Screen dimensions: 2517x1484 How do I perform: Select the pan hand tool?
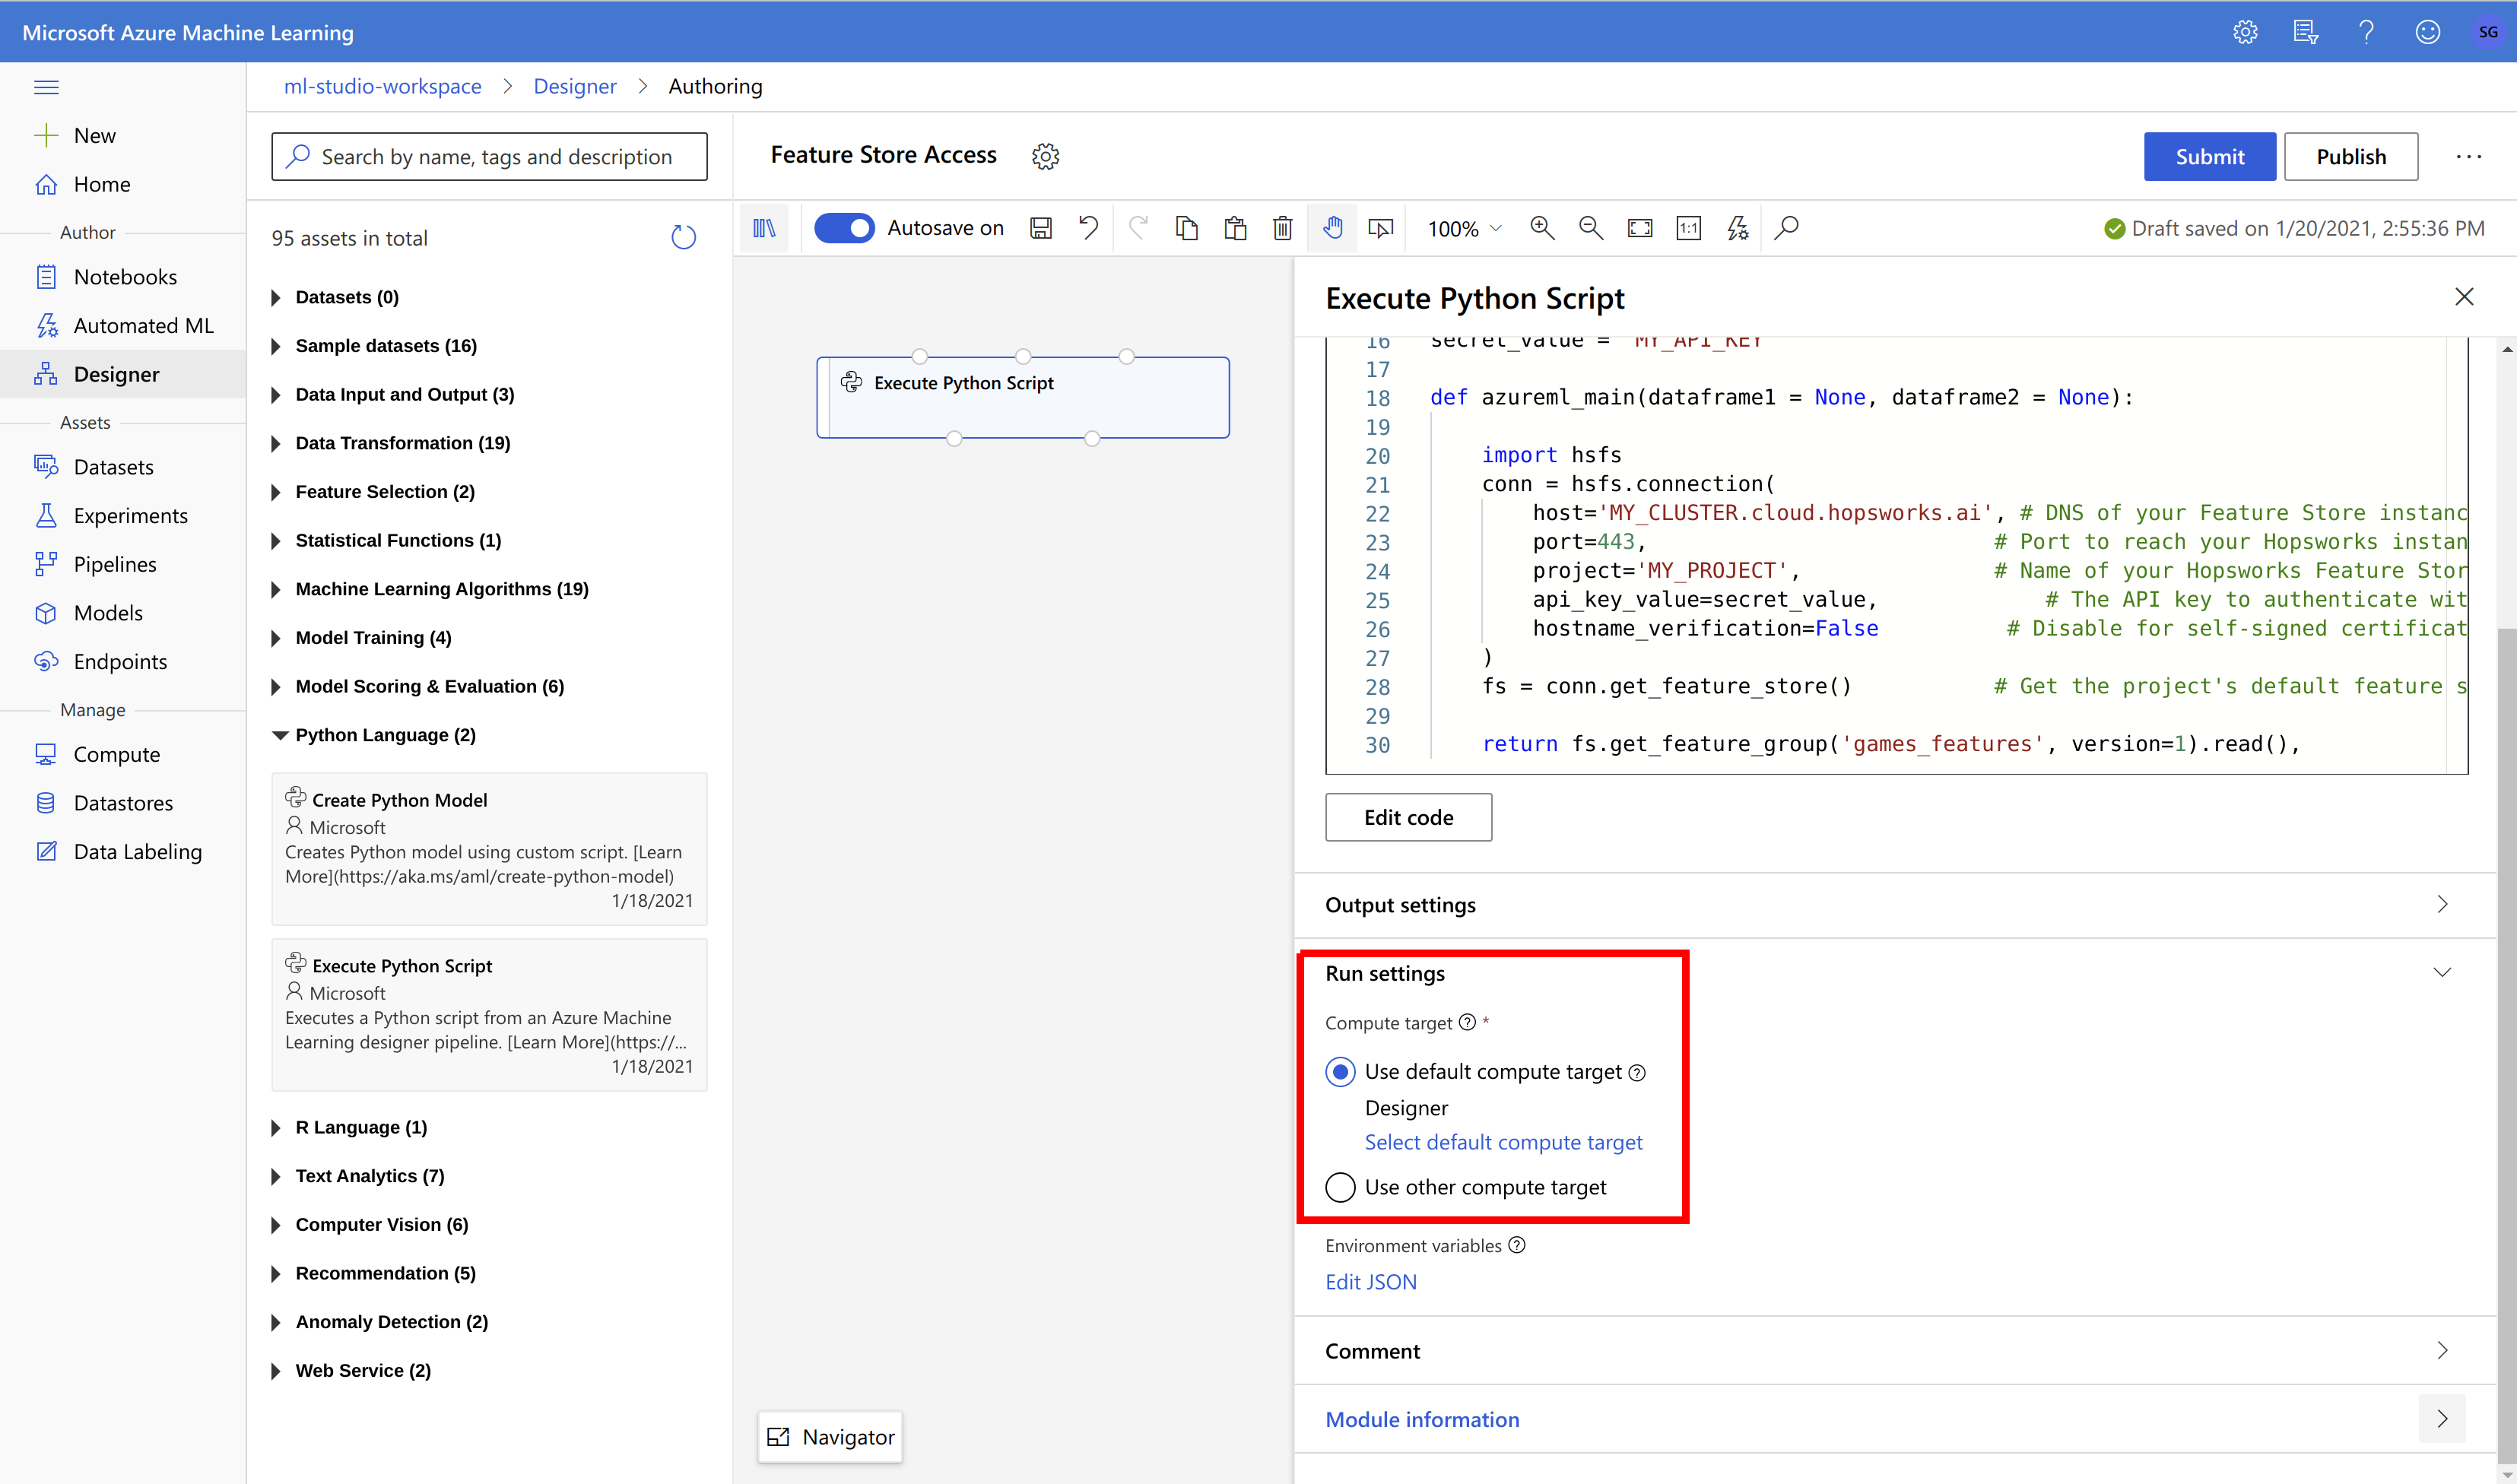(x=1332, y=228)
